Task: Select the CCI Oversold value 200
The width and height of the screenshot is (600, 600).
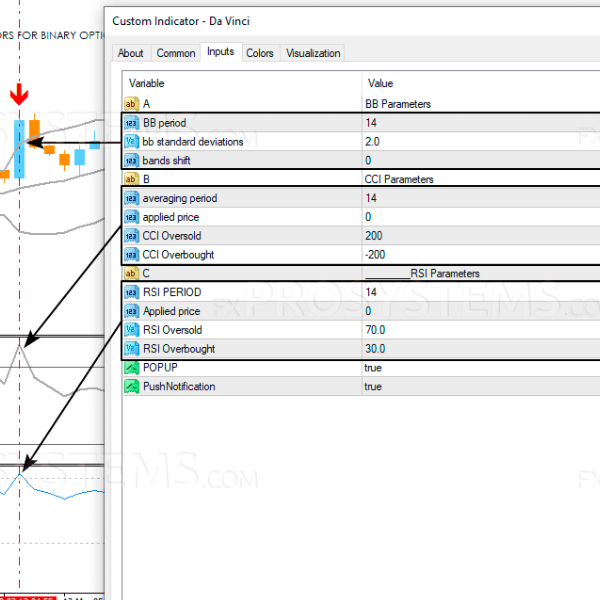Action: (373, 236)
